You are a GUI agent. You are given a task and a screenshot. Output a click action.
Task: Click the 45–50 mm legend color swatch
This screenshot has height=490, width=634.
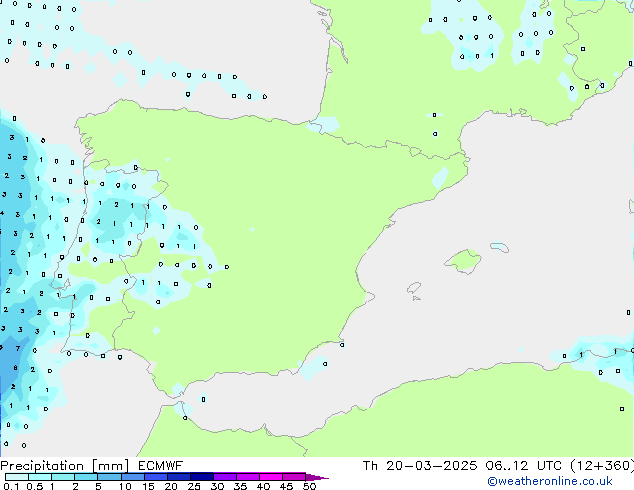point(294,477)
